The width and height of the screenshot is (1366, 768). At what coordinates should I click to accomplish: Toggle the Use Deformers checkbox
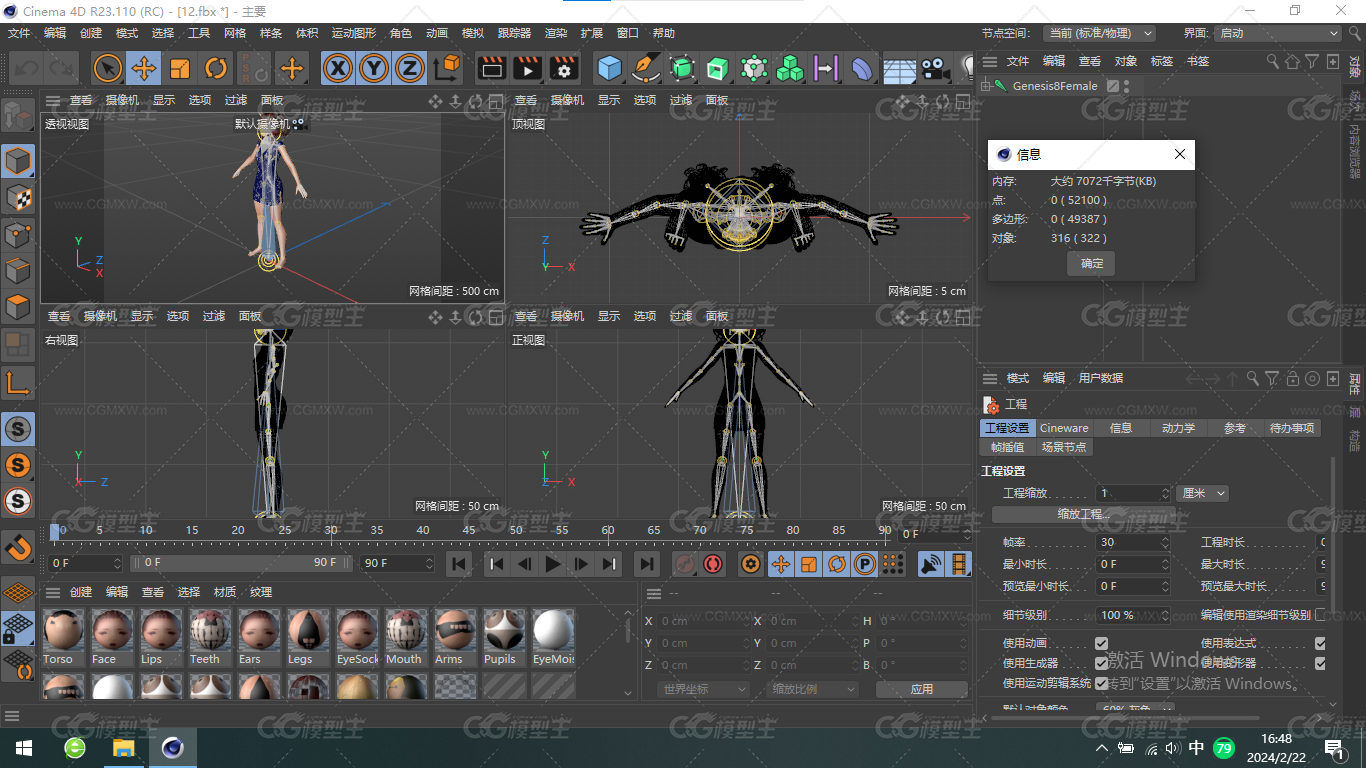coord(1320,663)
